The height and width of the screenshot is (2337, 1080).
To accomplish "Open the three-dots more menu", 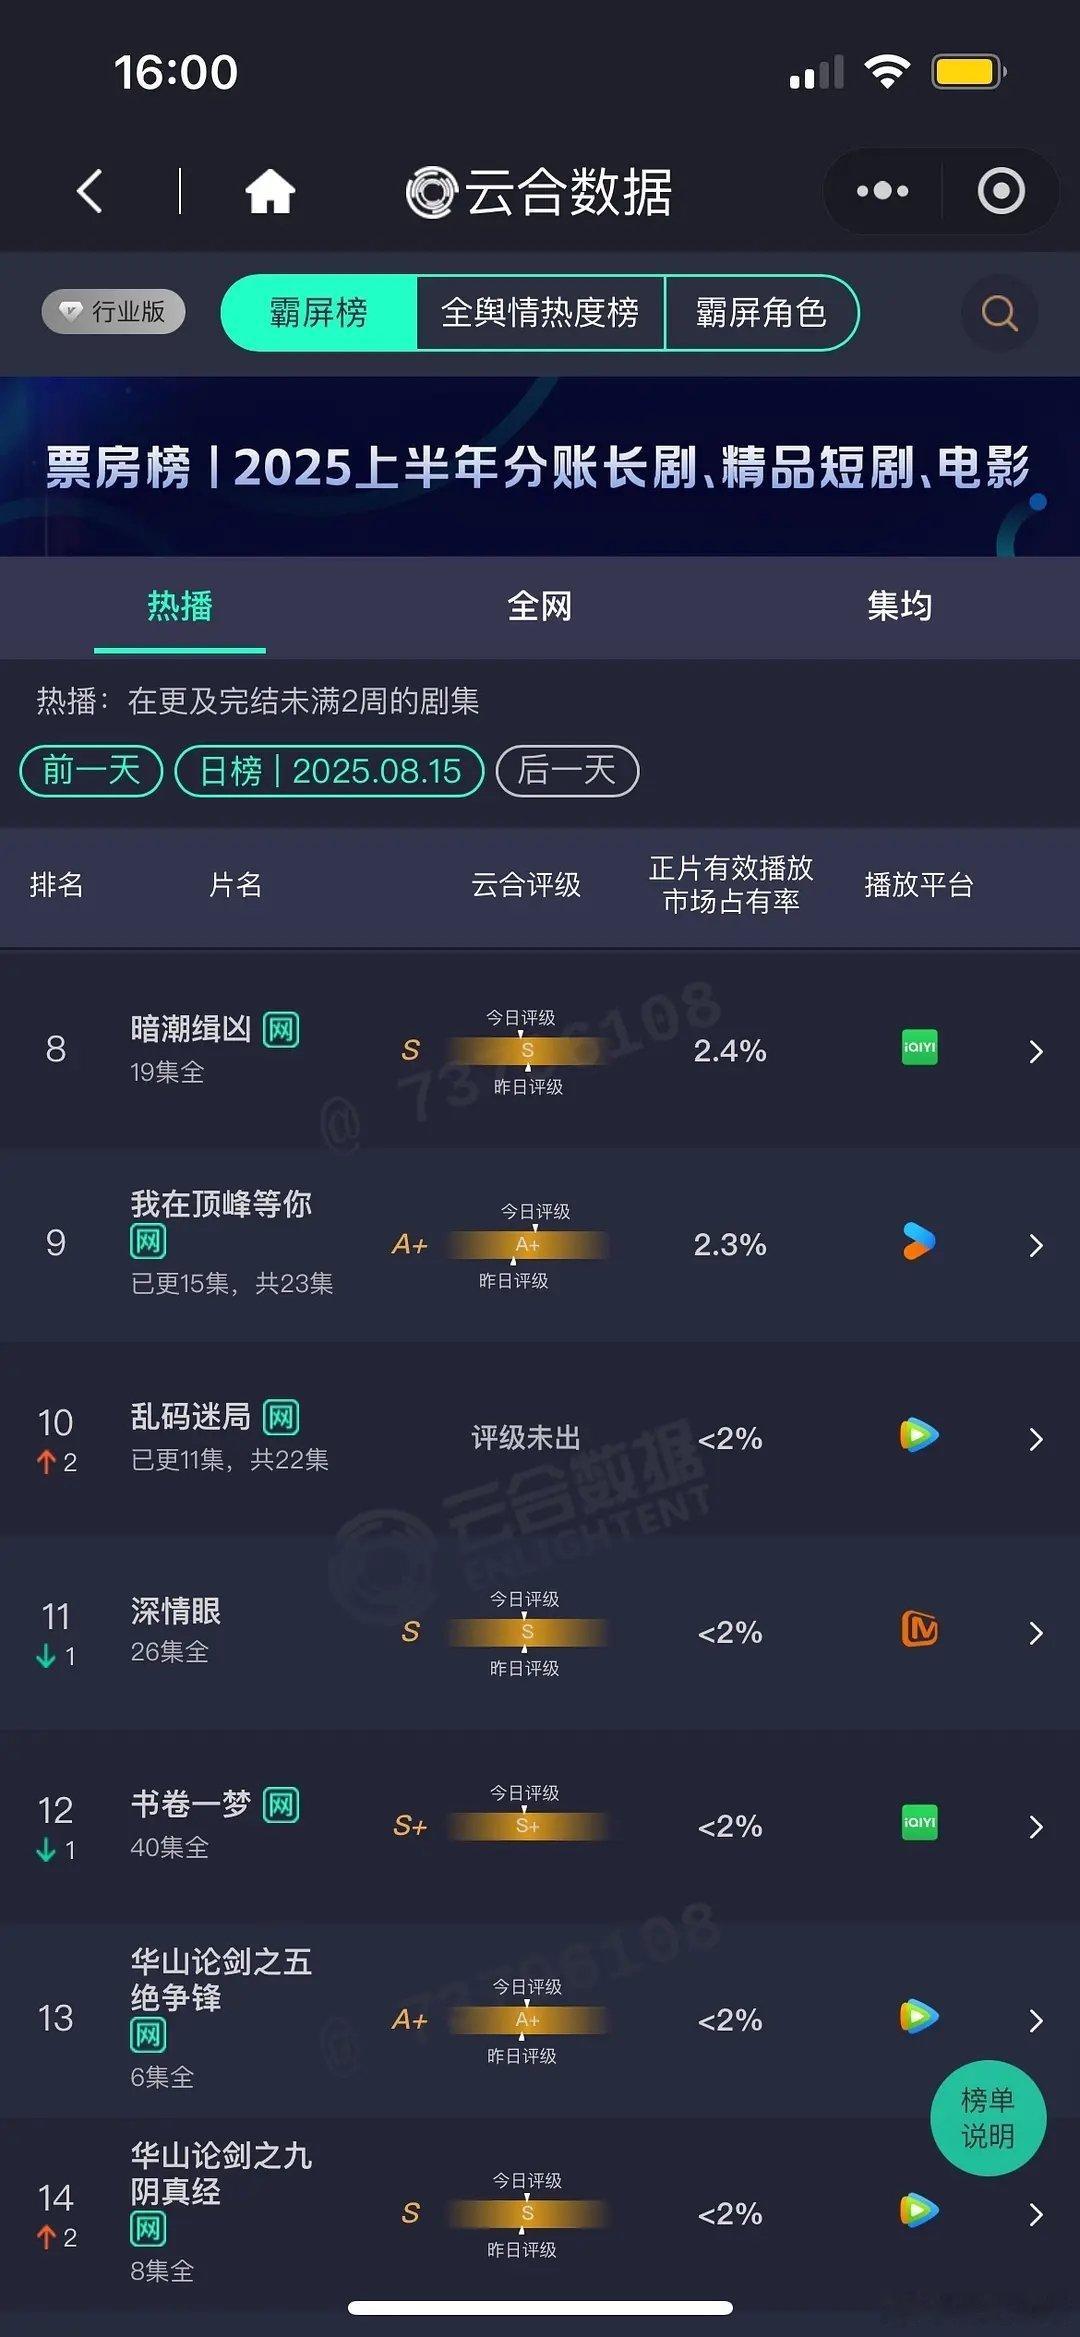I will point(882,191).
